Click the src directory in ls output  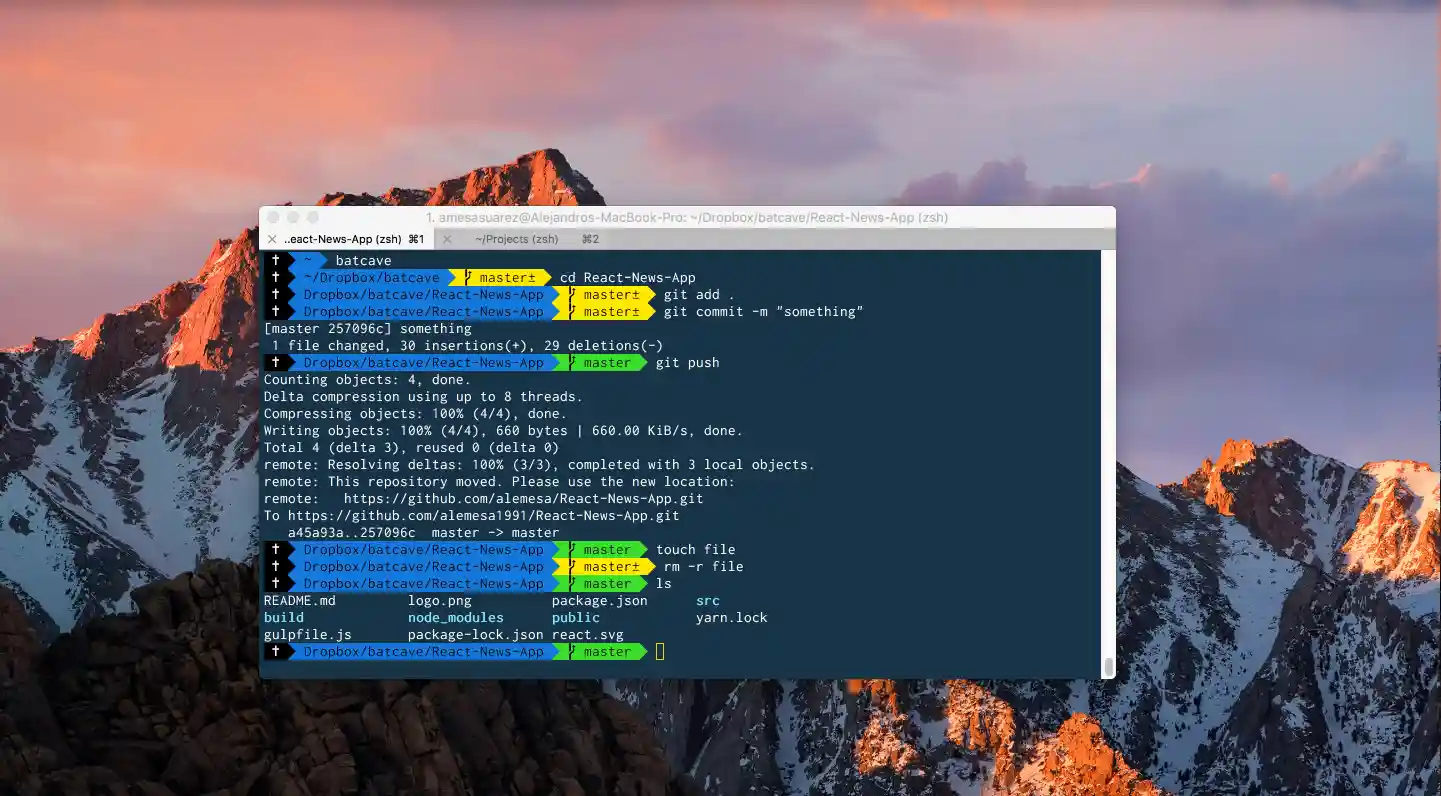pos(707,601)
